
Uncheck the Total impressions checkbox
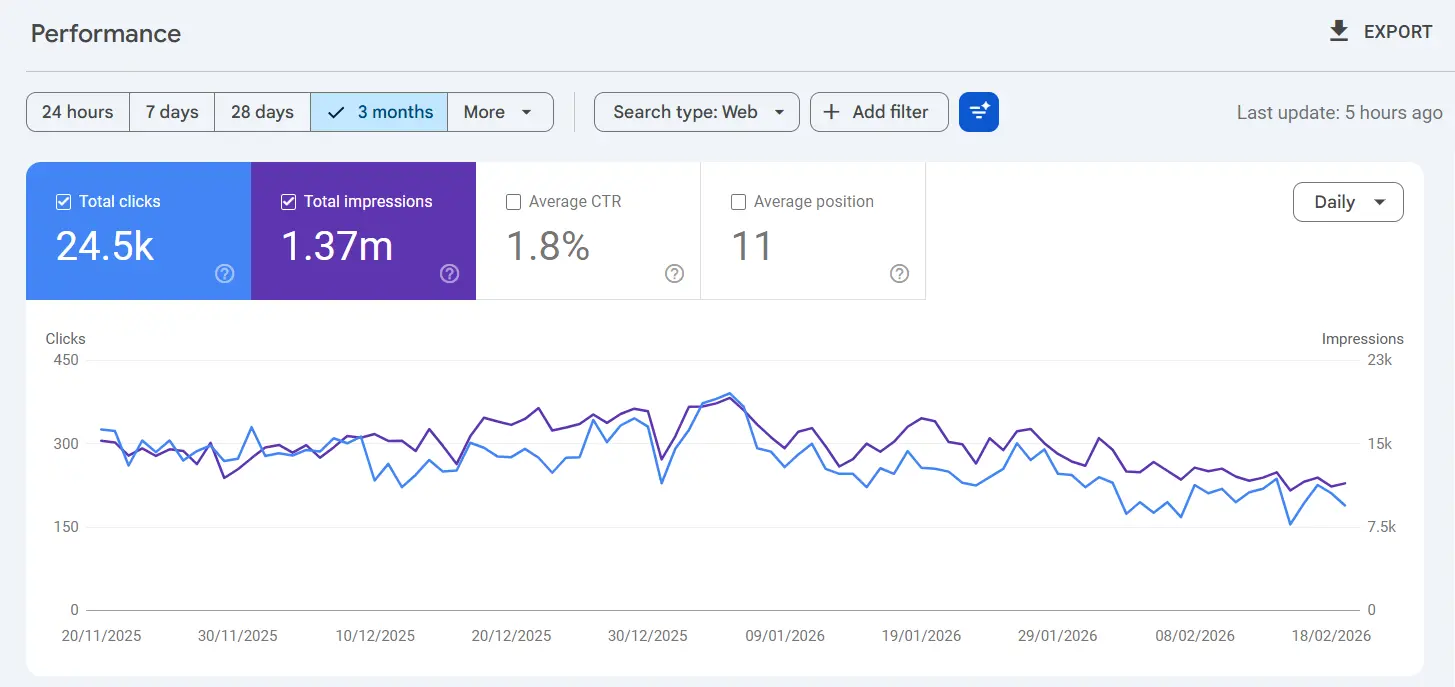287,201
